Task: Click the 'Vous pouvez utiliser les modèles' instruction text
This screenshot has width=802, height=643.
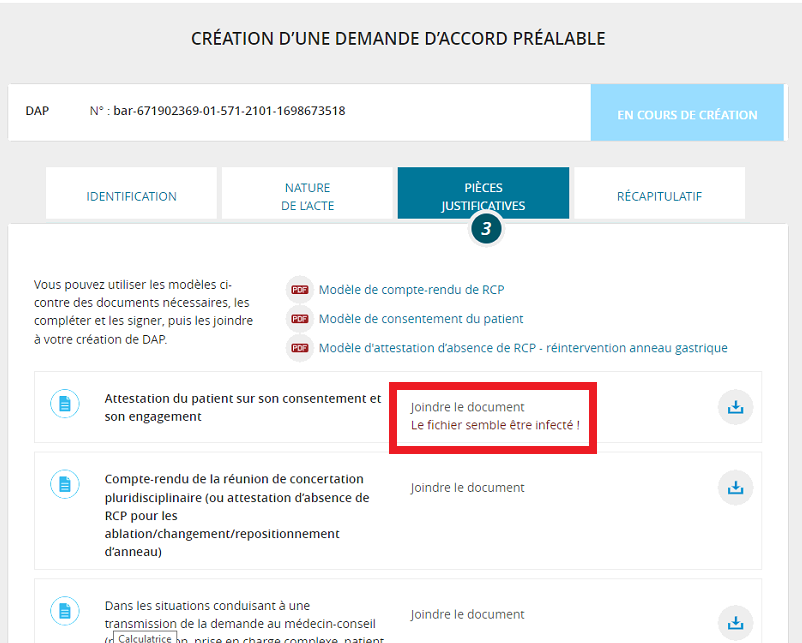Action: tap(143, 312)
